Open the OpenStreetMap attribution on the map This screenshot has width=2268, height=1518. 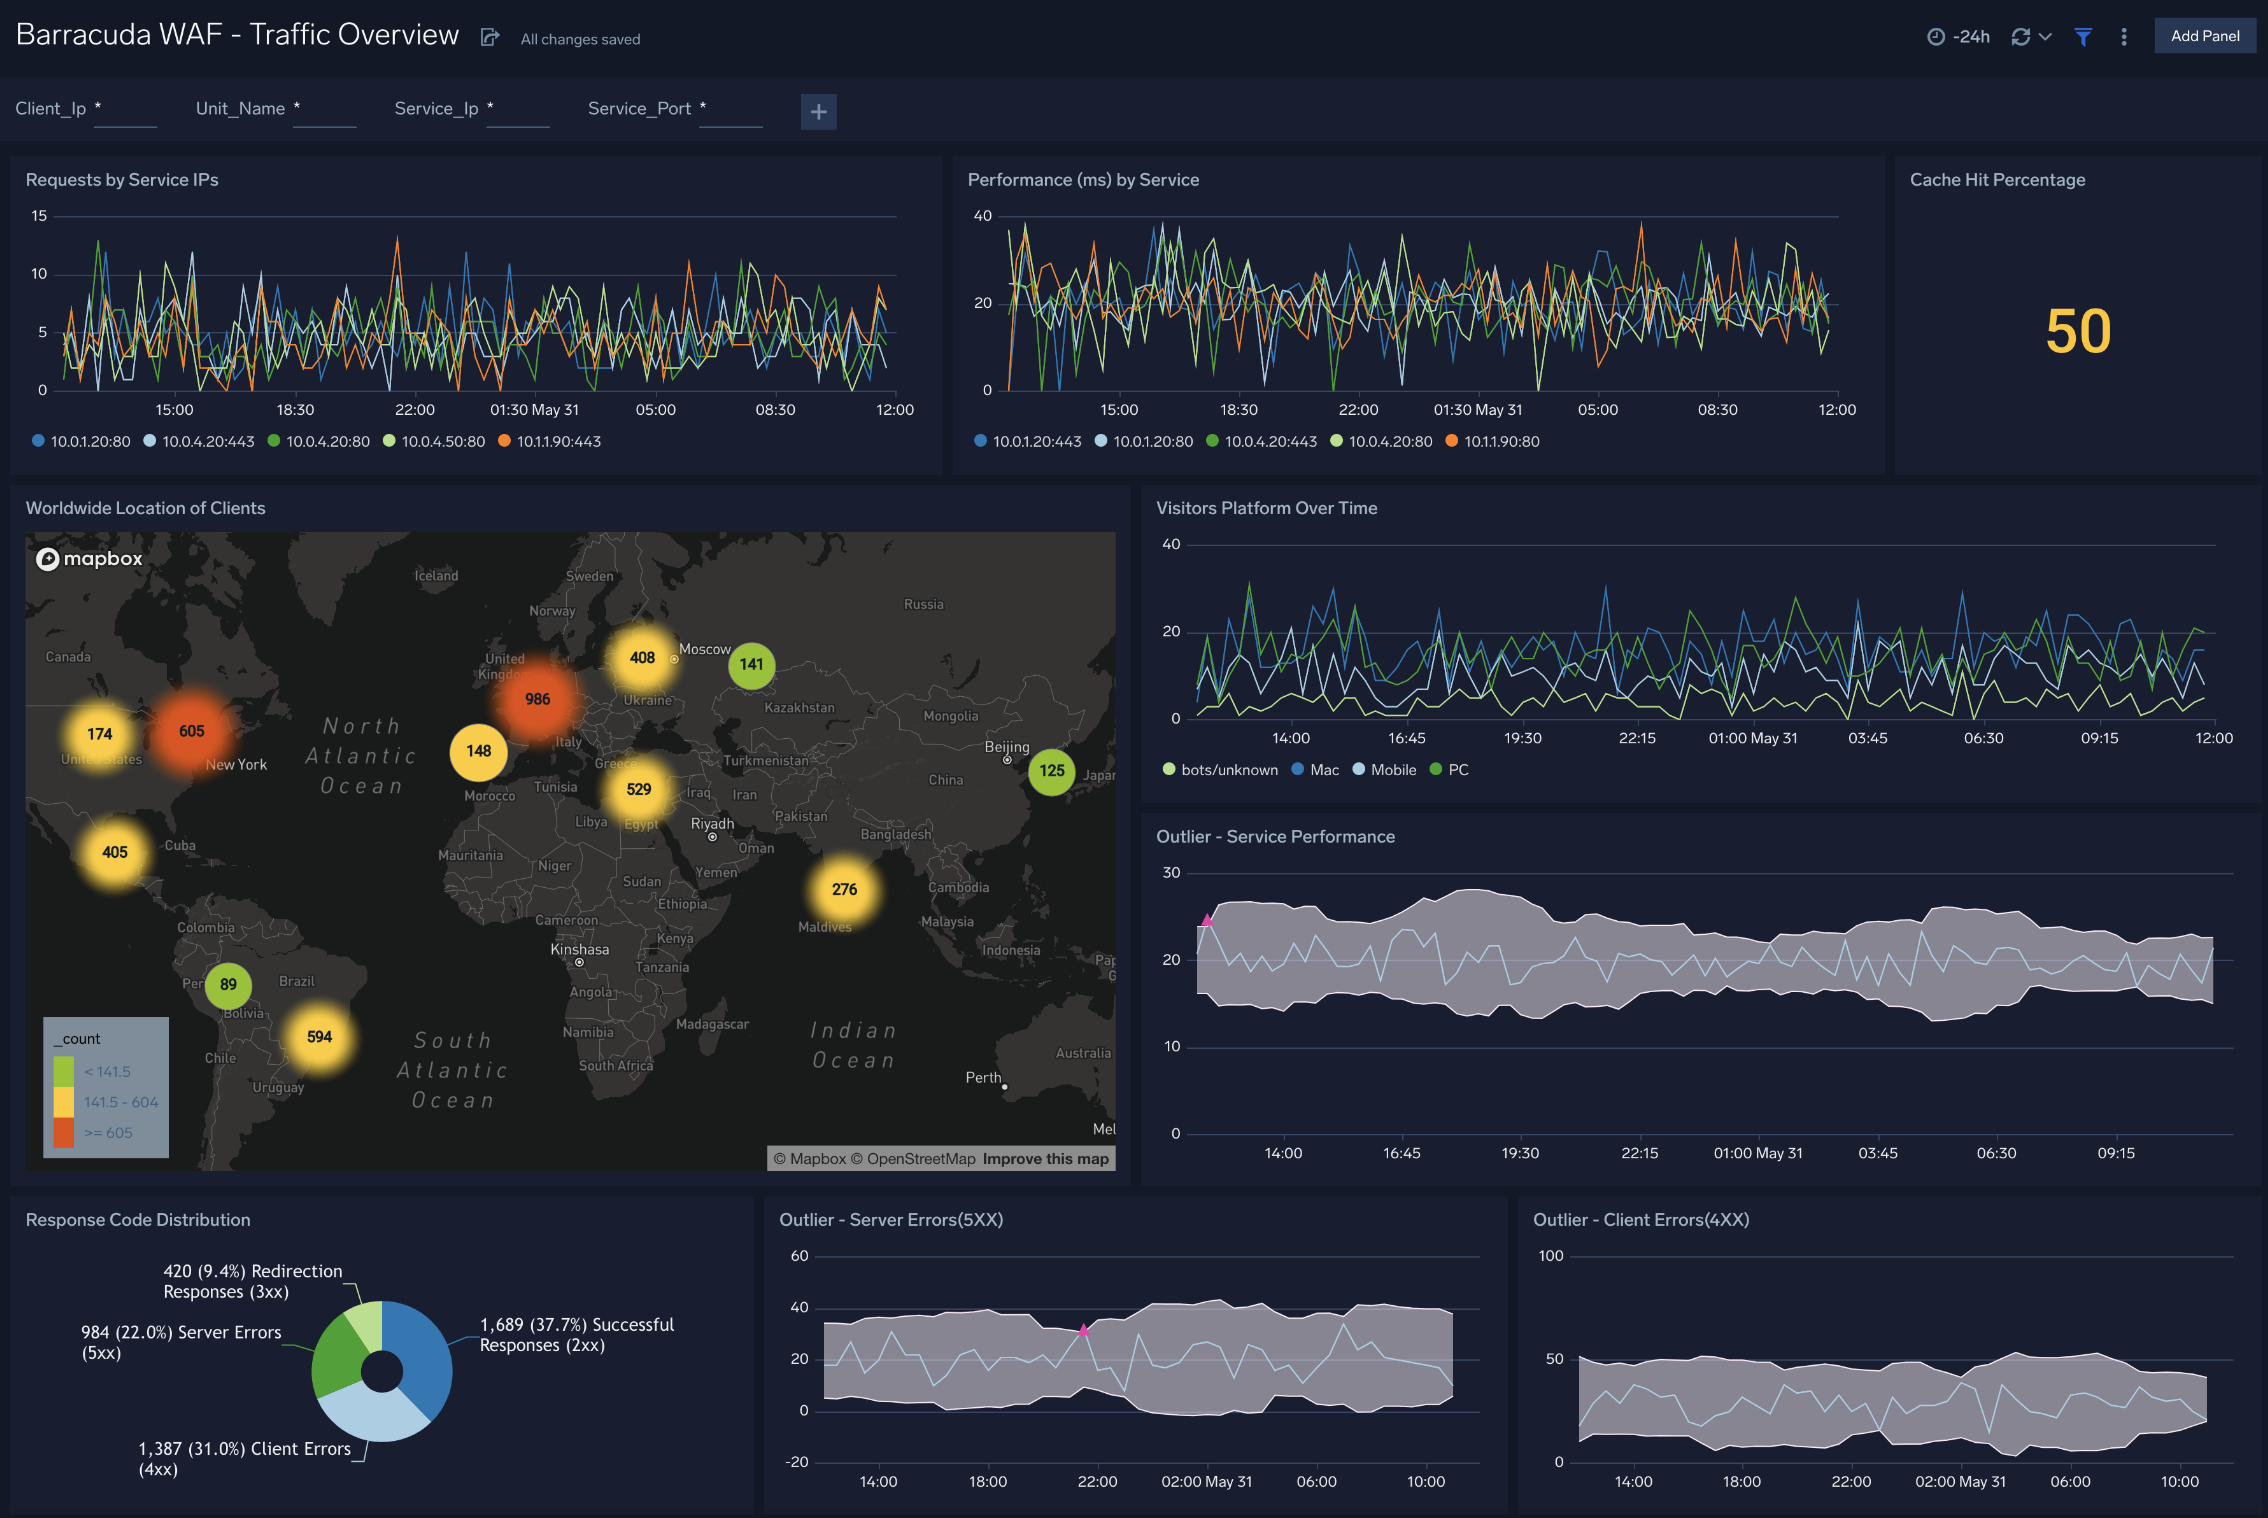click(x=916, y=1158)
